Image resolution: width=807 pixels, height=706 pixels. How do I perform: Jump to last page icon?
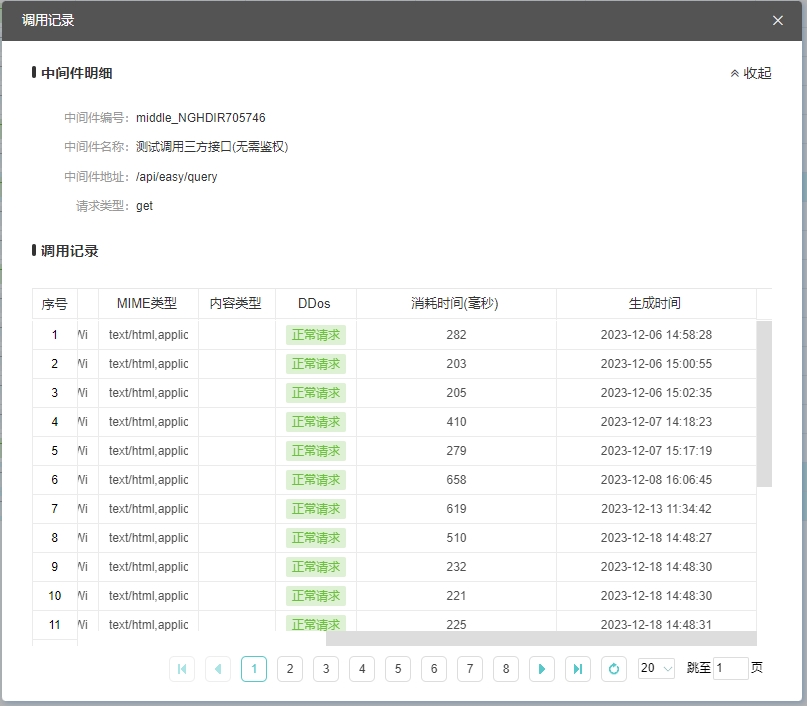pos(578,669)
